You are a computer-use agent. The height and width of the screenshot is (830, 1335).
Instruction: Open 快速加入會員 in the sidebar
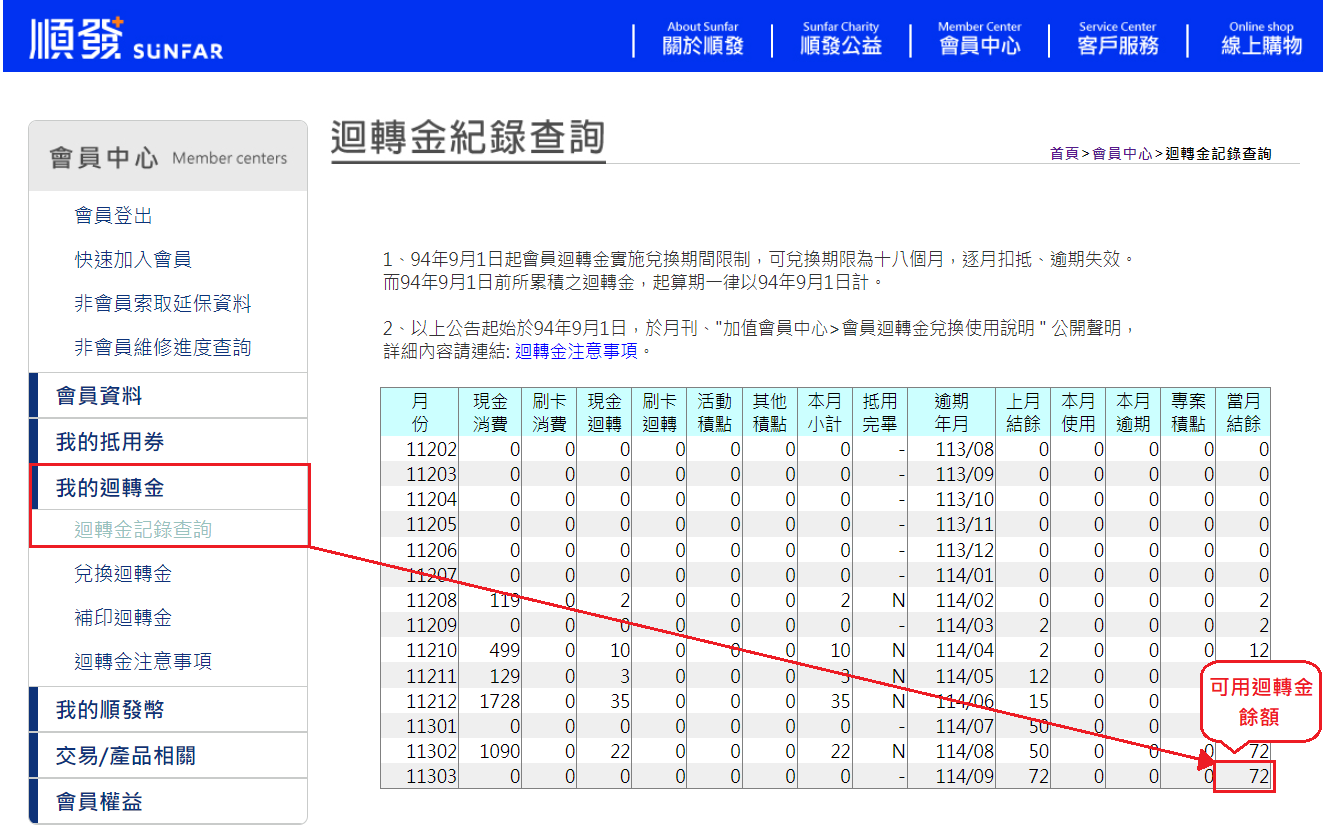(x=132, y=260)
